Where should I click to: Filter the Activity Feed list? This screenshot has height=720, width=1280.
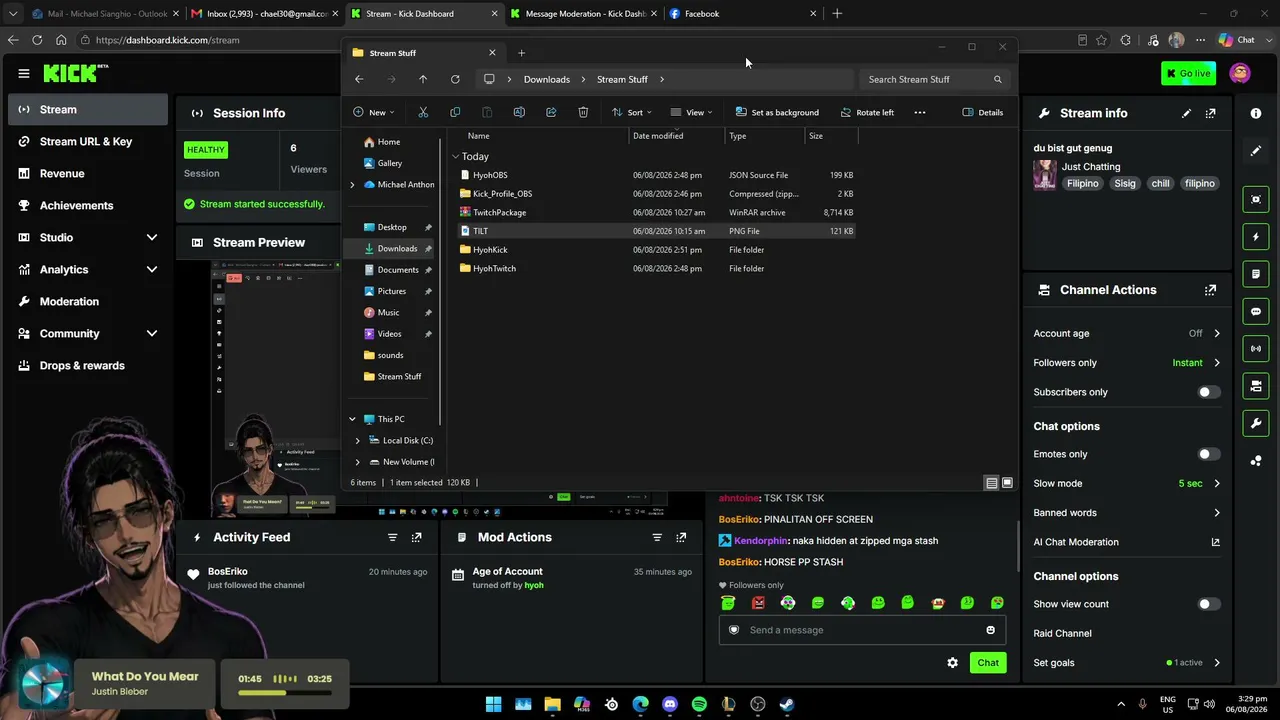click(392, 537)
